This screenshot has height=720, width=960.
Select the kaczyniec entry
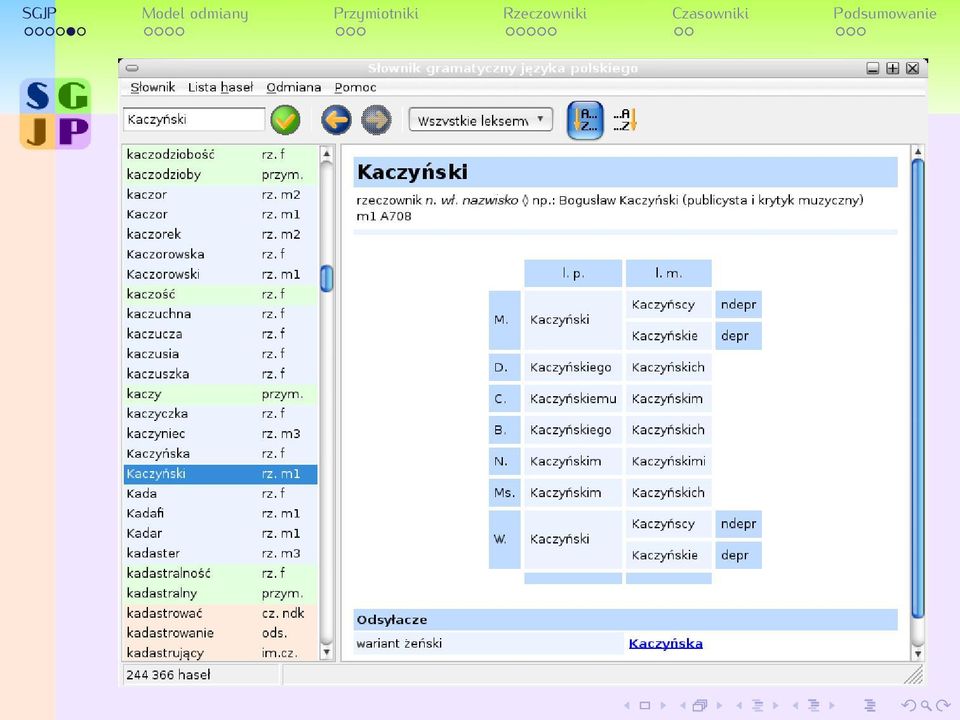pos(220,433)
